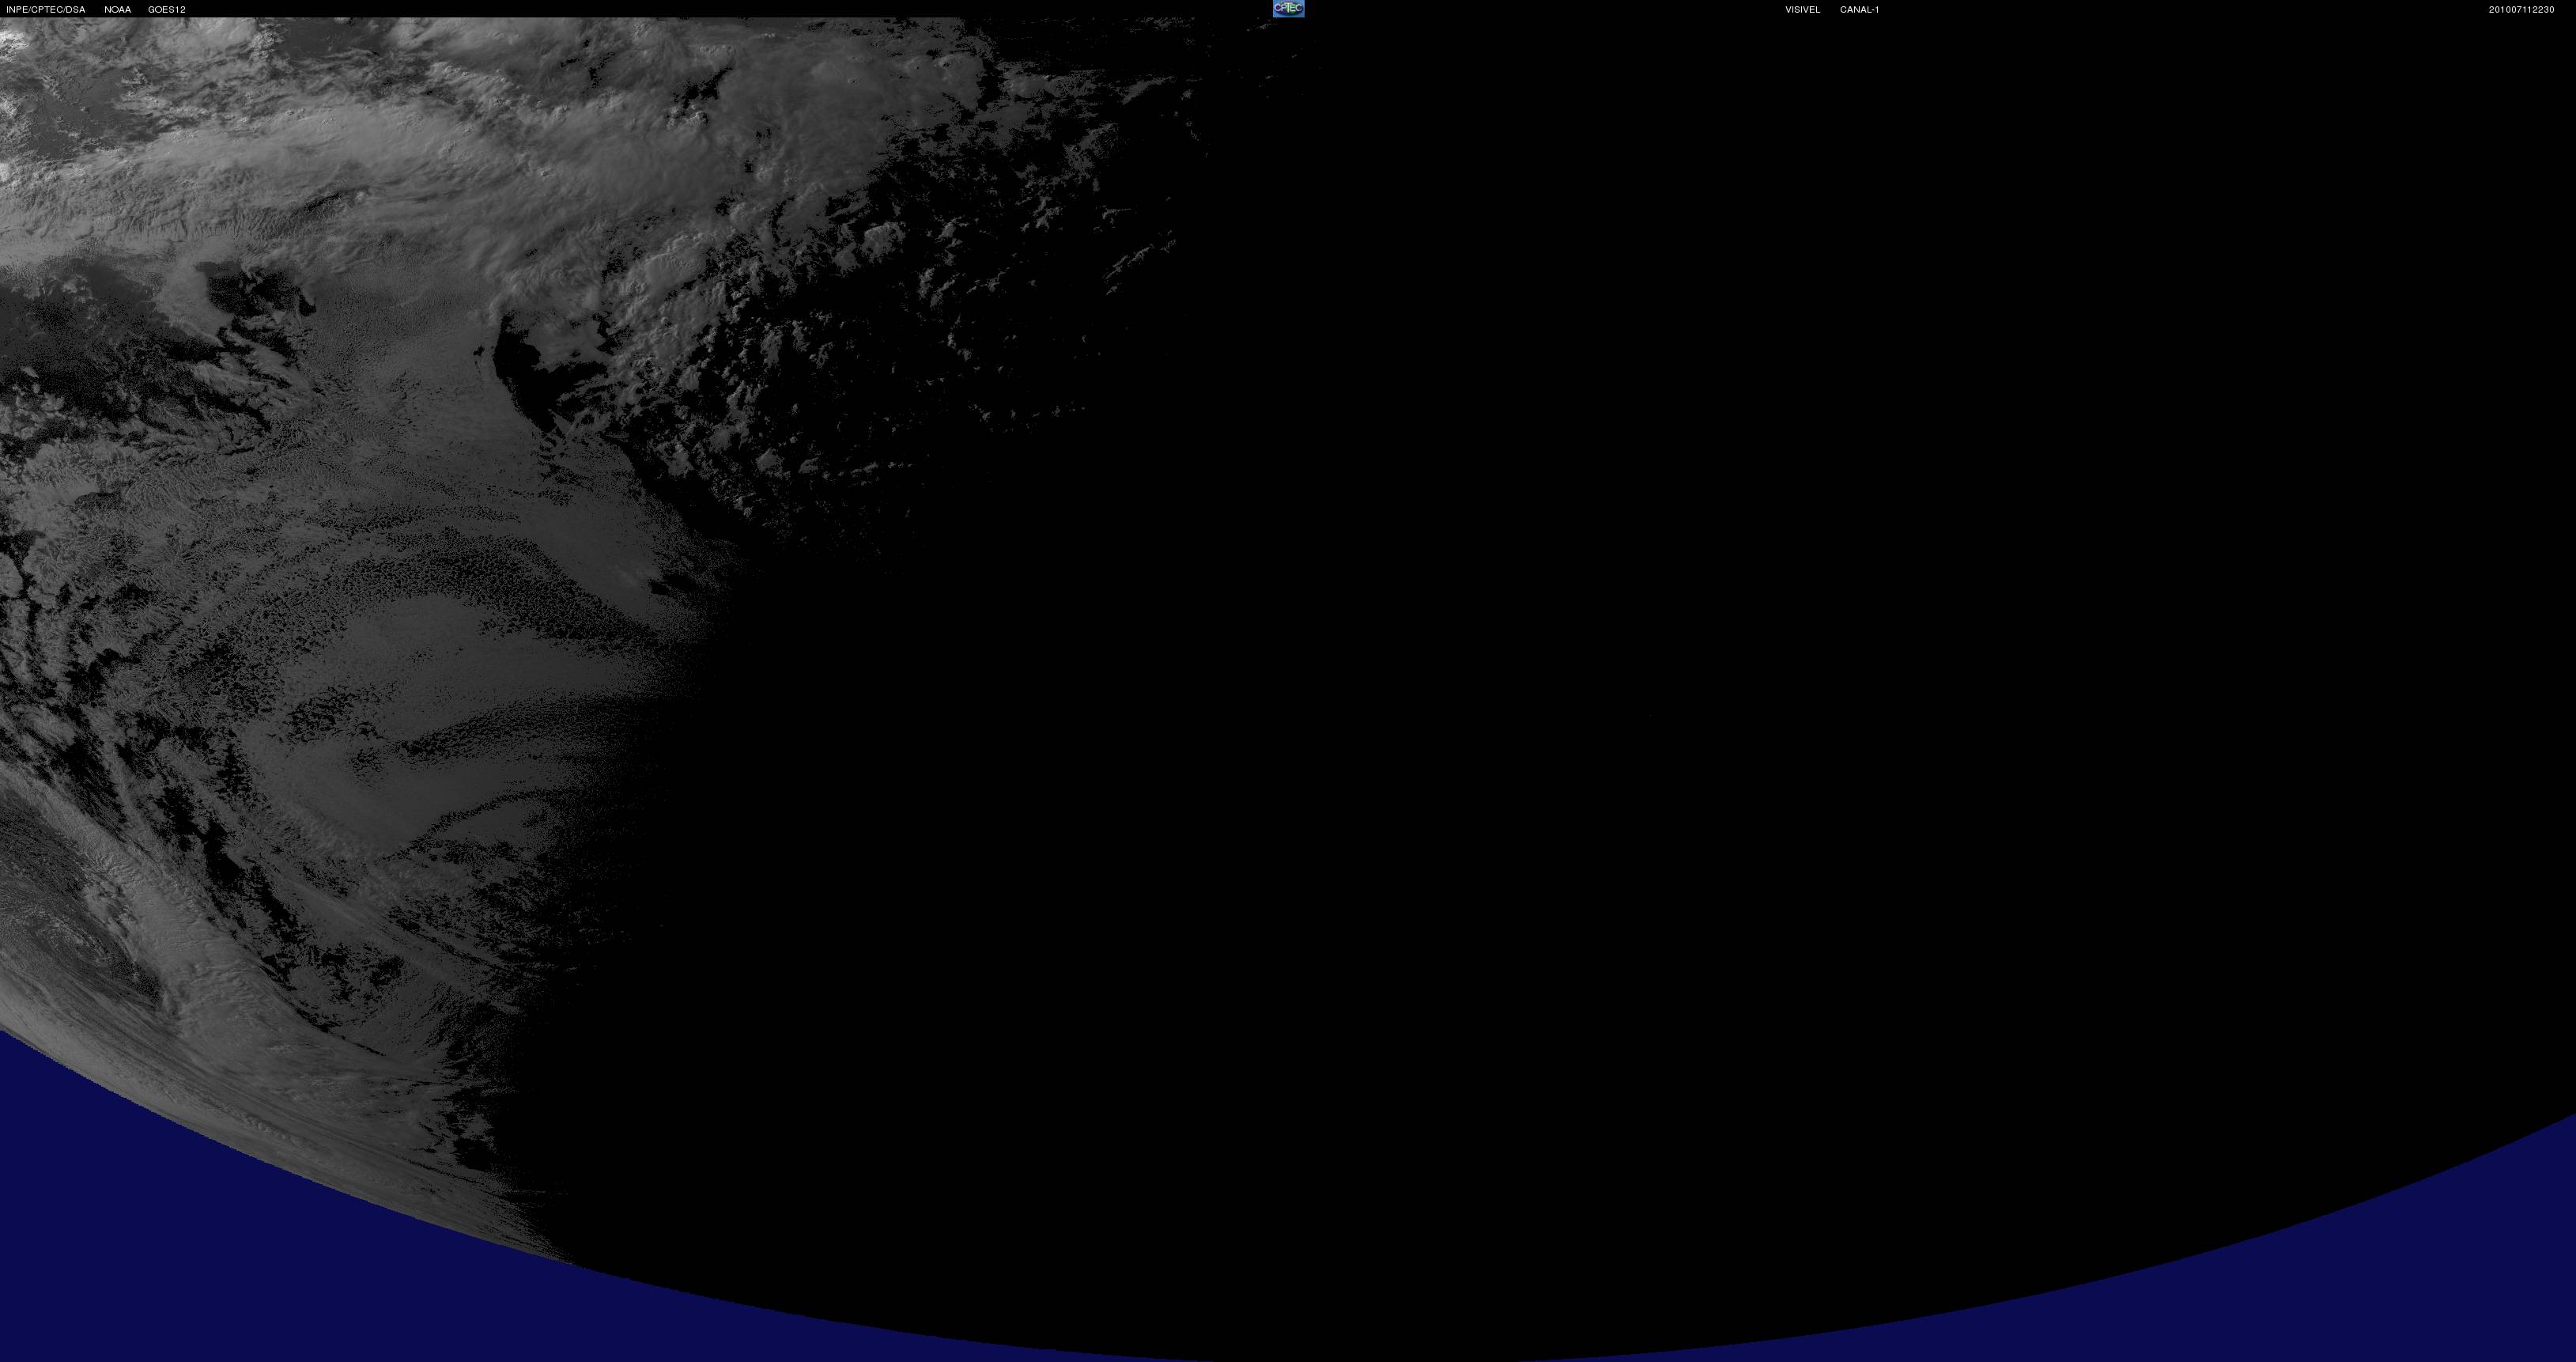Screen dimensions: 2576x1362
Task: Click the INPE/CPTEC/DSA label
Action: click(46, 10)
